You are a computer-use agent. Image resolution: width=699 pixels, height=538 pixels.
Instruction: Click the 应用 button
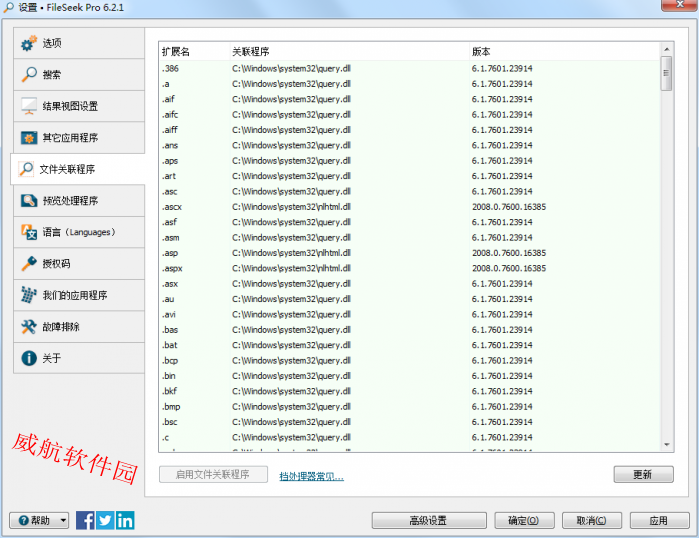coord(659,520)
